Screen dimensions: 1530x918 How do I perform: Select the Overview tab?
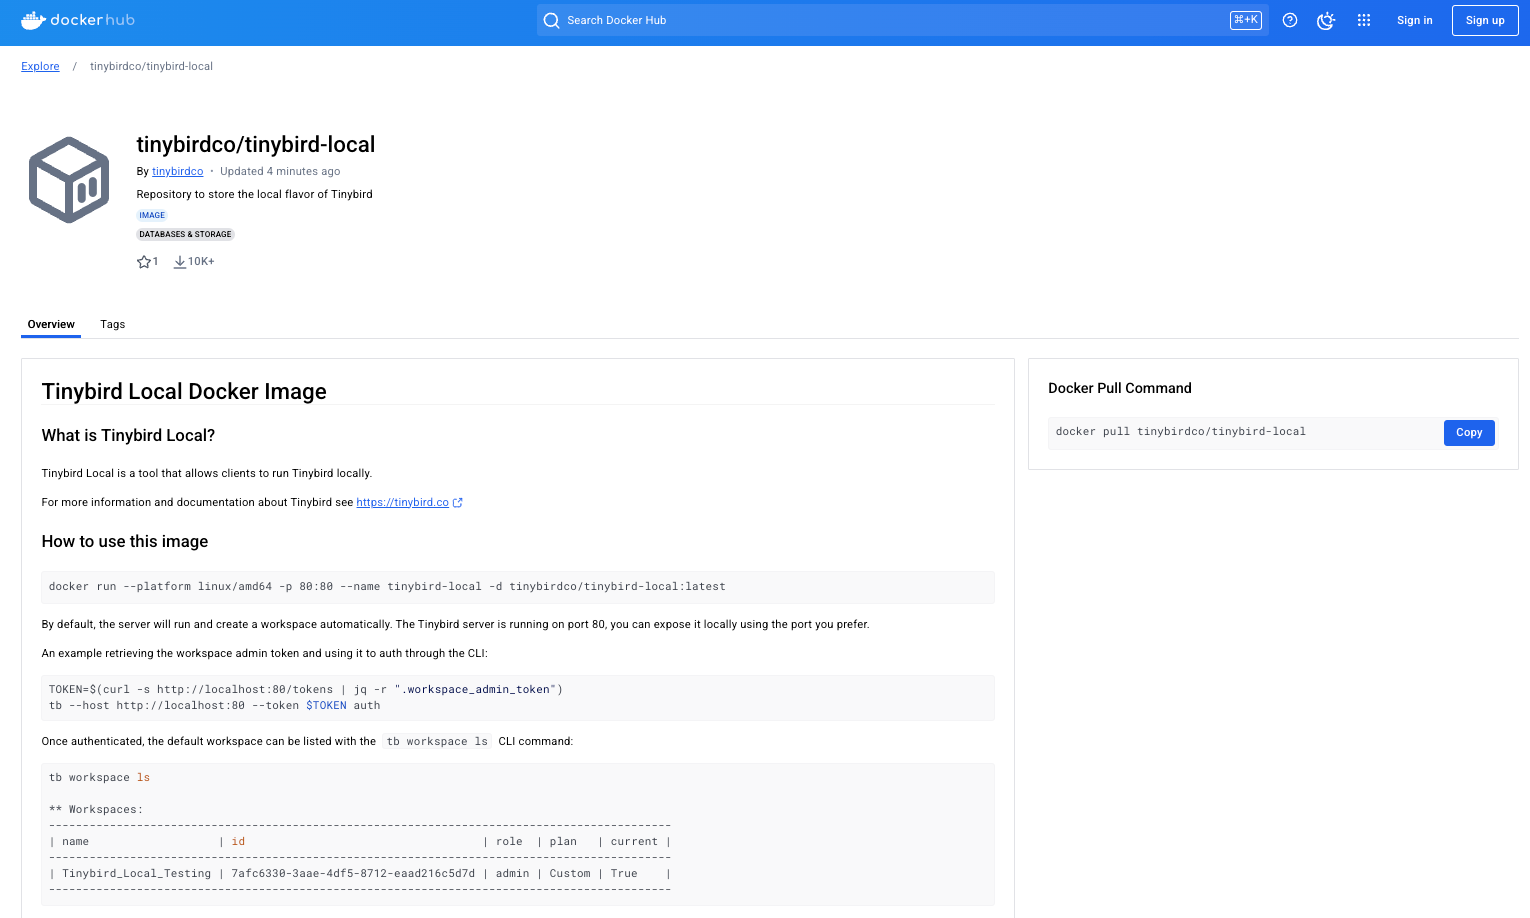tap(51, 324)
